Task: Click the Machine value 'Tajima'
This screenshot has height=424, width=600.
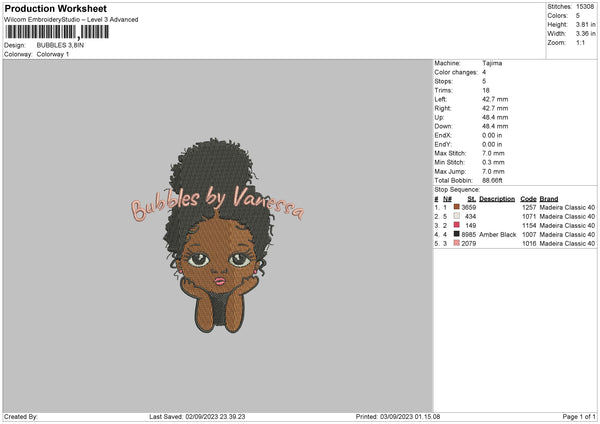Action: click(492, 63)
